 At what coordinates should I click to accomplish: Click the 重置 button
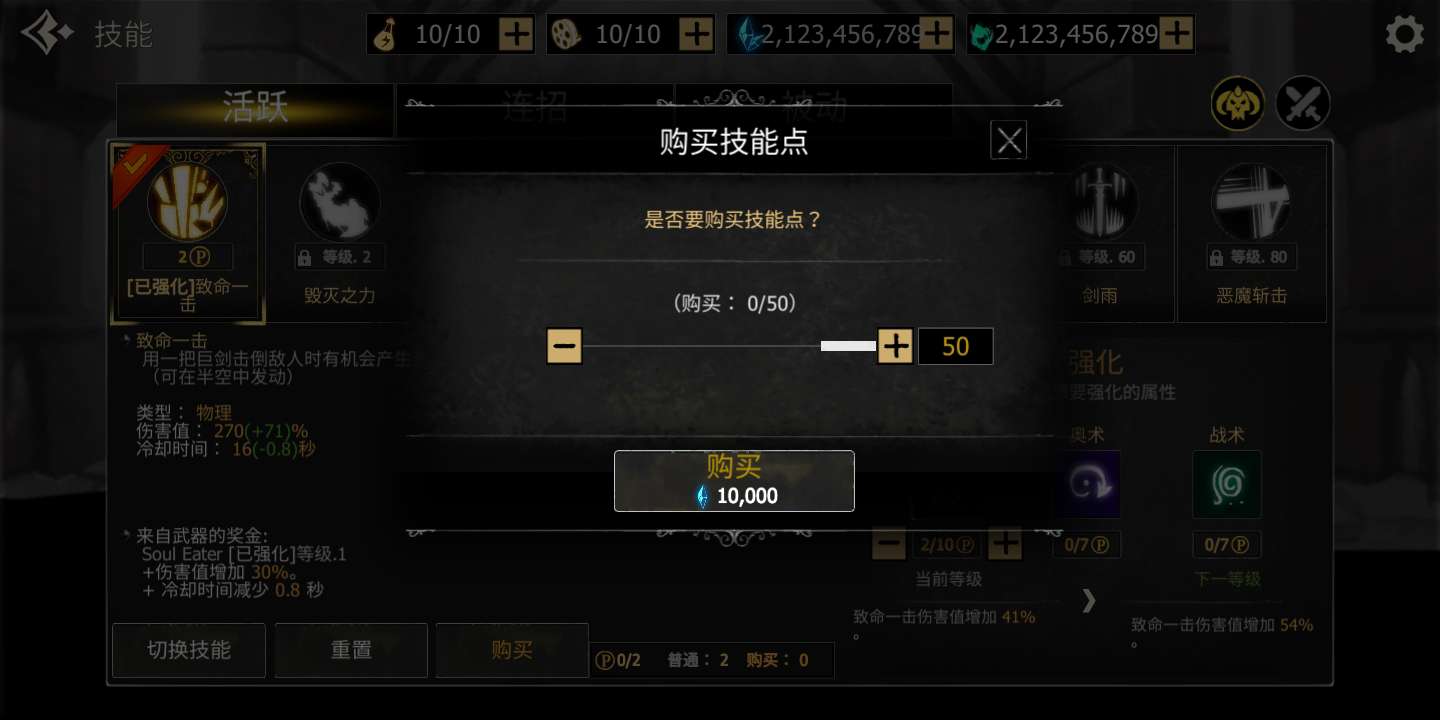(351, 650)
